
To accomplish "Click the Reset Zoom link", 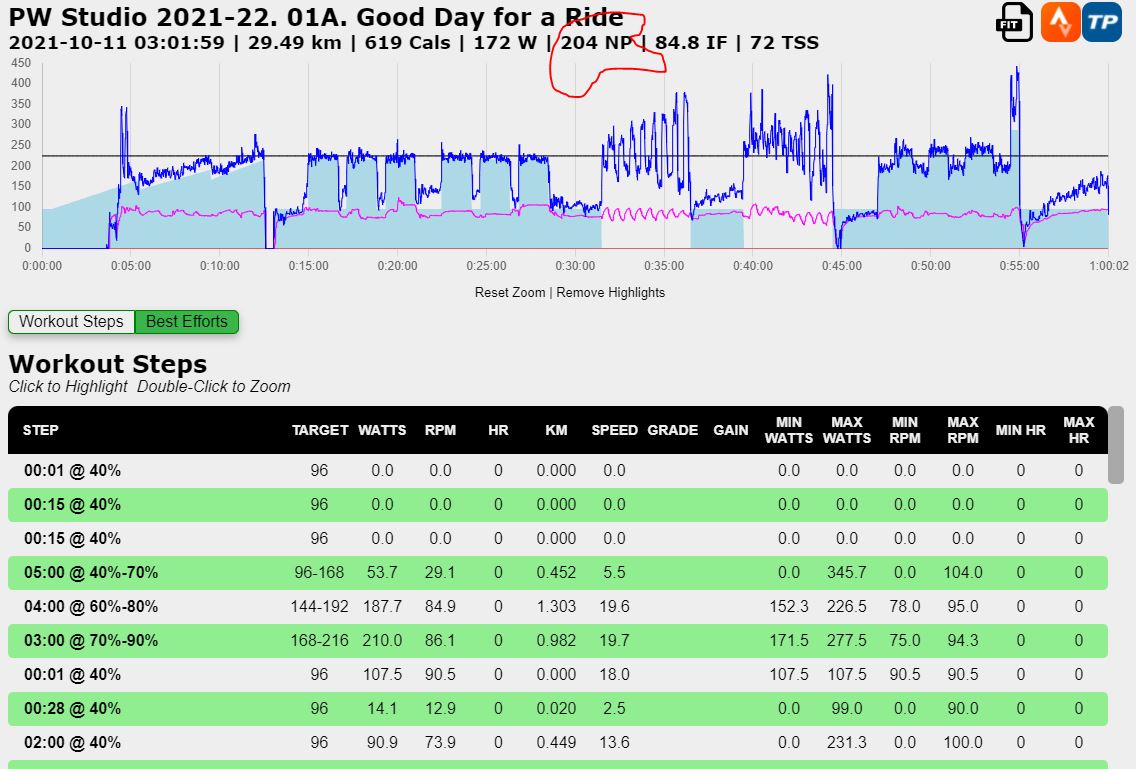I will coord(510,292).
